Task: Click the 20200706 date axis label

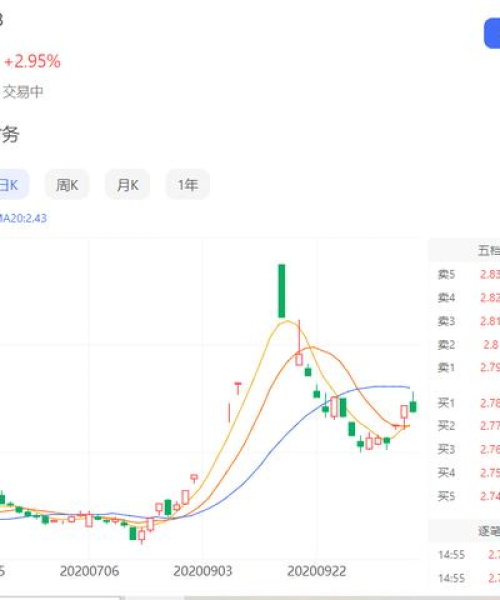Action: click(89, 571)
